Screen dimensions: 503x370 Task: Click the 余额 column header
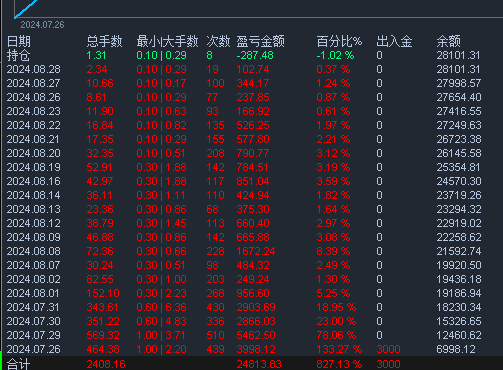pyautogui.click(x=448, y=42)
